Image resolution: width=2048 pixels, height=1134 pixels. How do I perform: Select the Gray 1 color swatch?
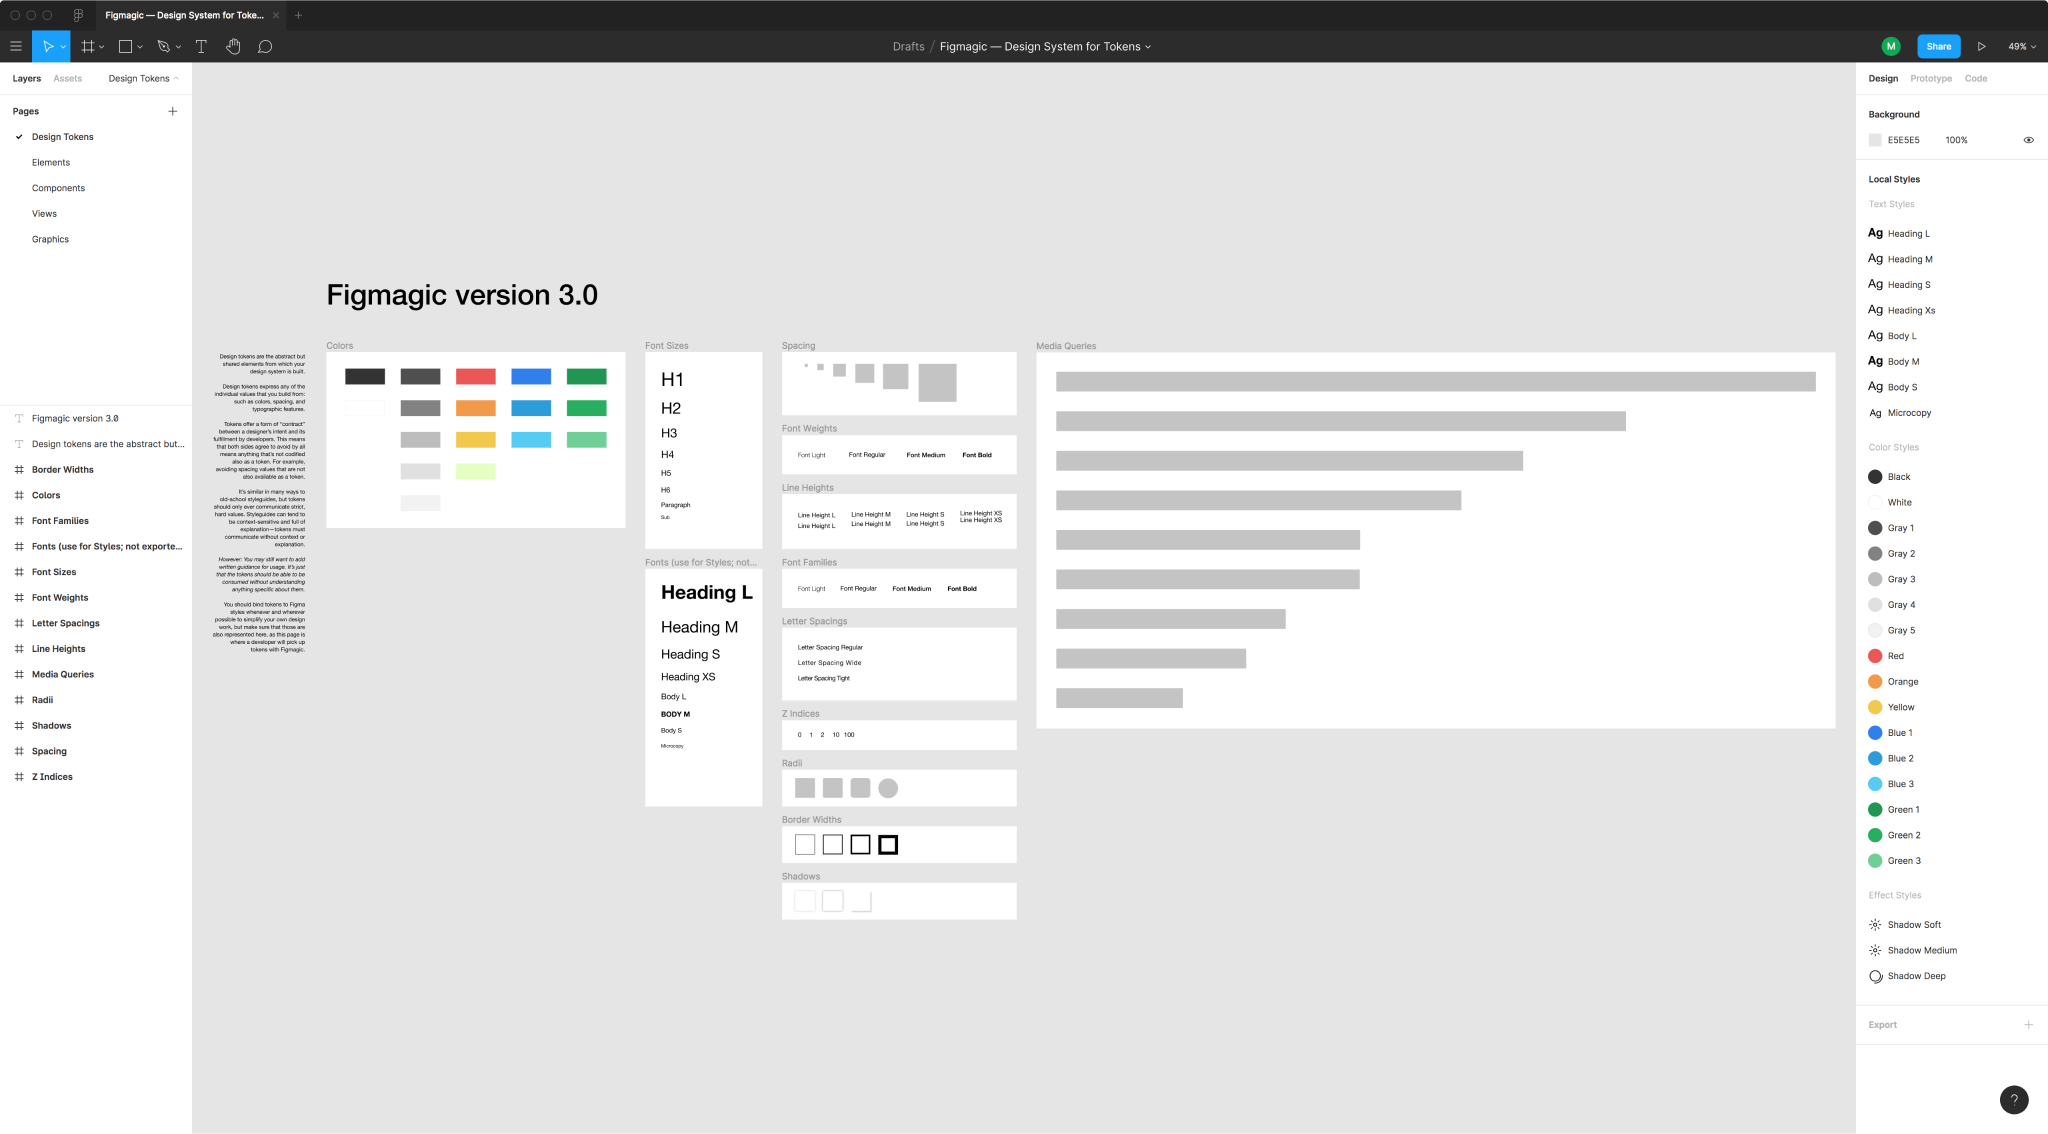1876,526
